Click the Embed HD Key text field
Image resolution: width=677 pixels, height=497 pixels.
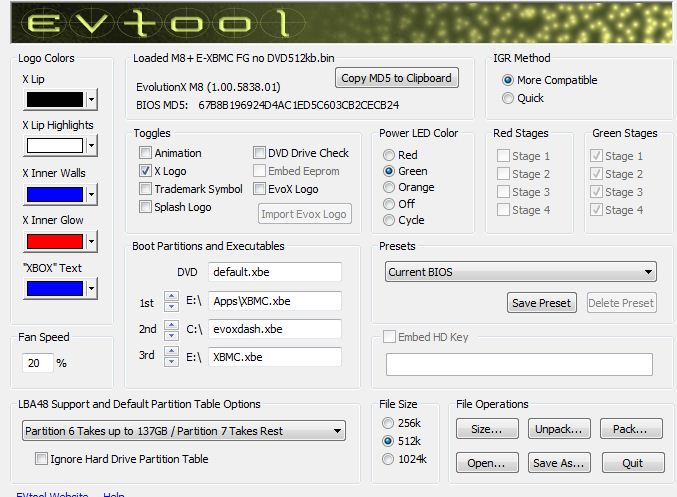tap(519, 364)
